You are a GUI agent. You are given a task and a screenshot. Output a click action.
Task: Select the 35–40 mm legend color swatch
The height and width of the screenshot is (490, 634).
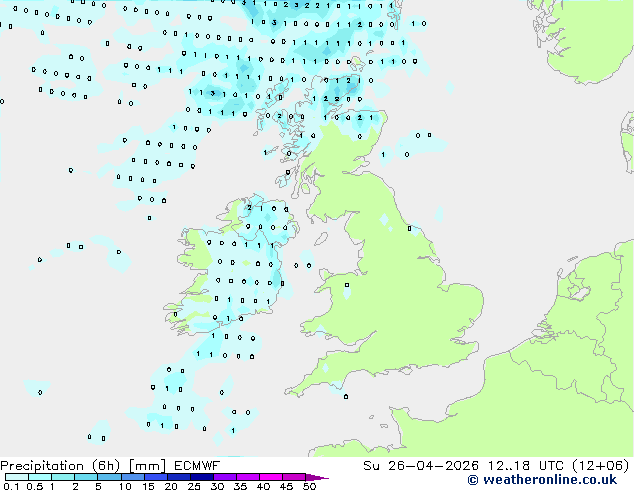click(247, 477)
